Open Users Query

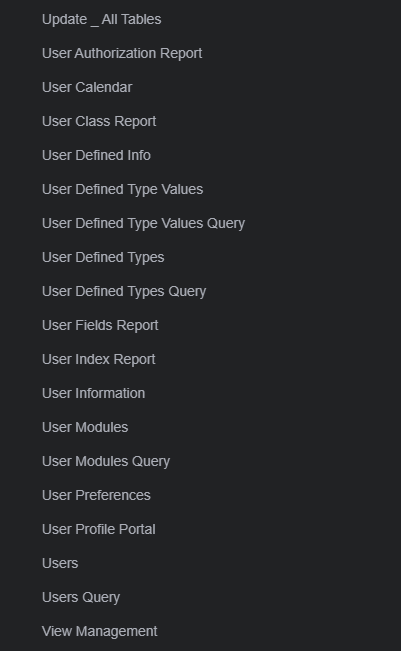(81, 598)
